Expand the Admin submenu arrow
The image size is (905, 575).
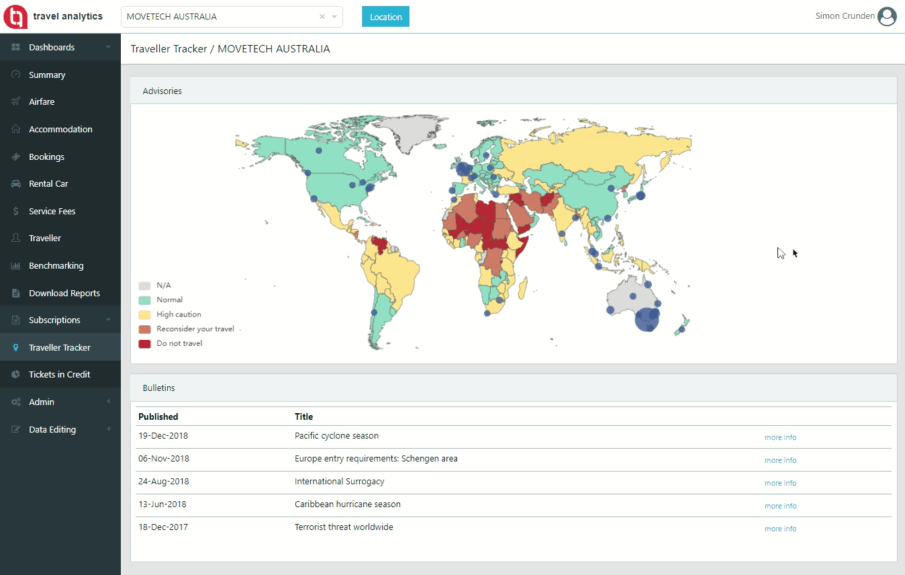(108, 402)
